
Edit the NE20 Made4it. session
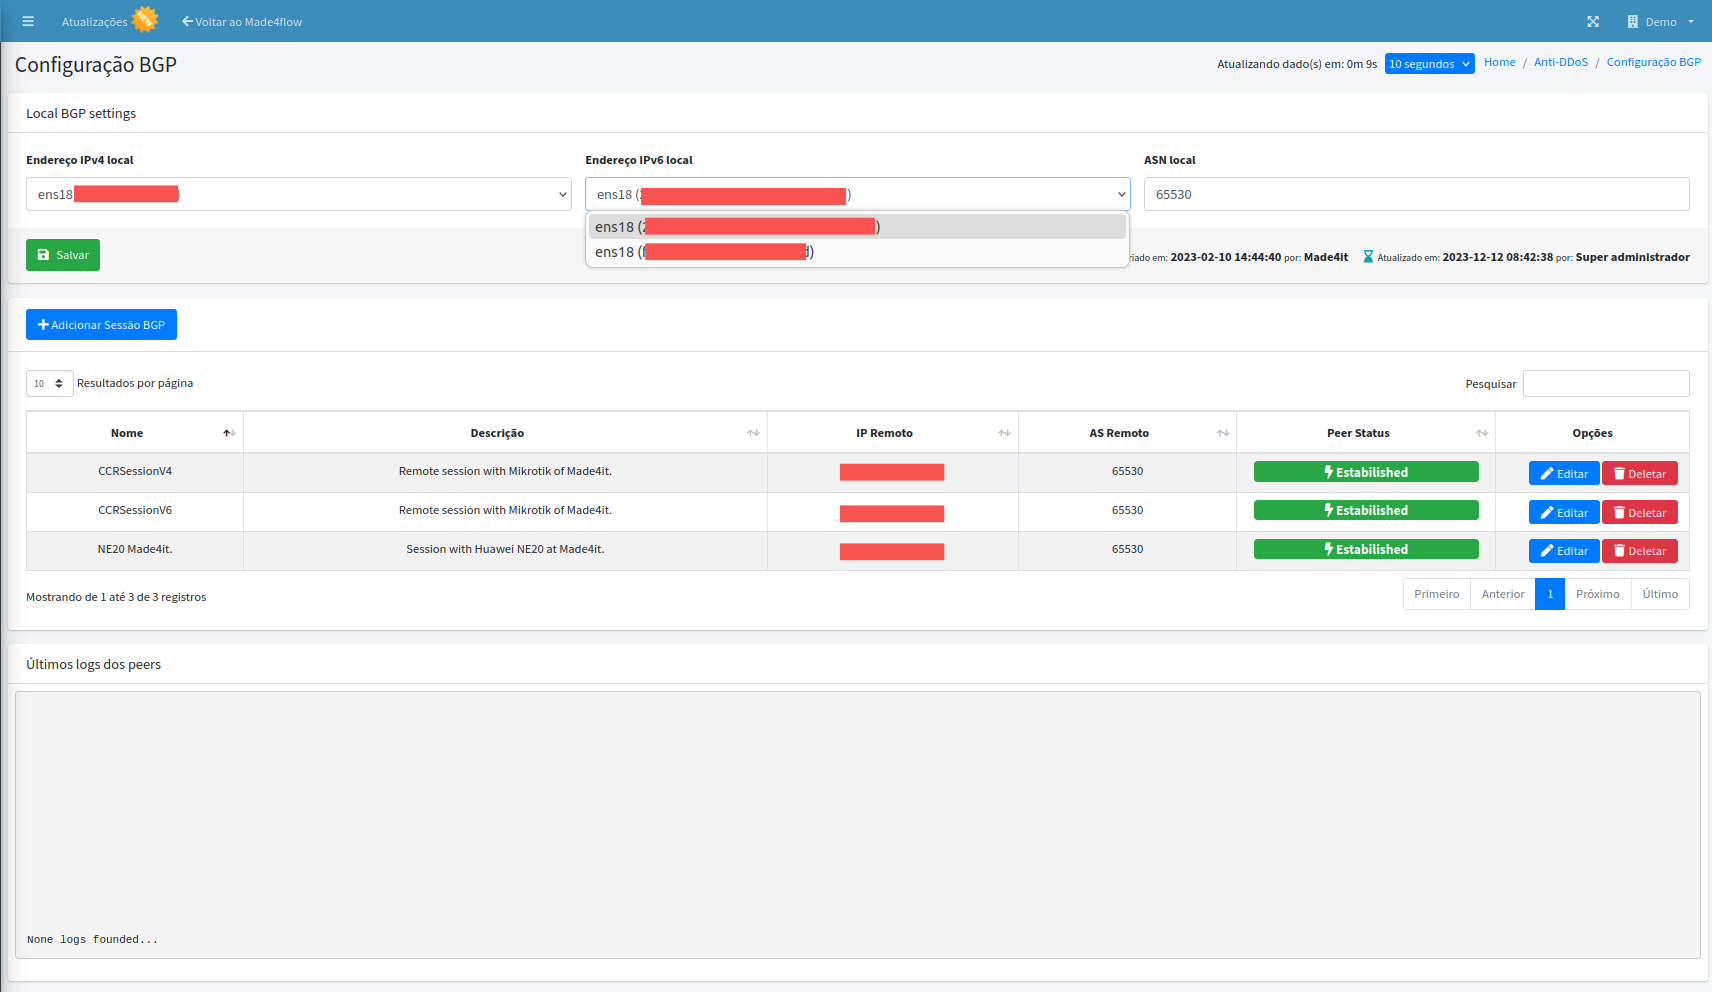click(x=1564, y=551)
